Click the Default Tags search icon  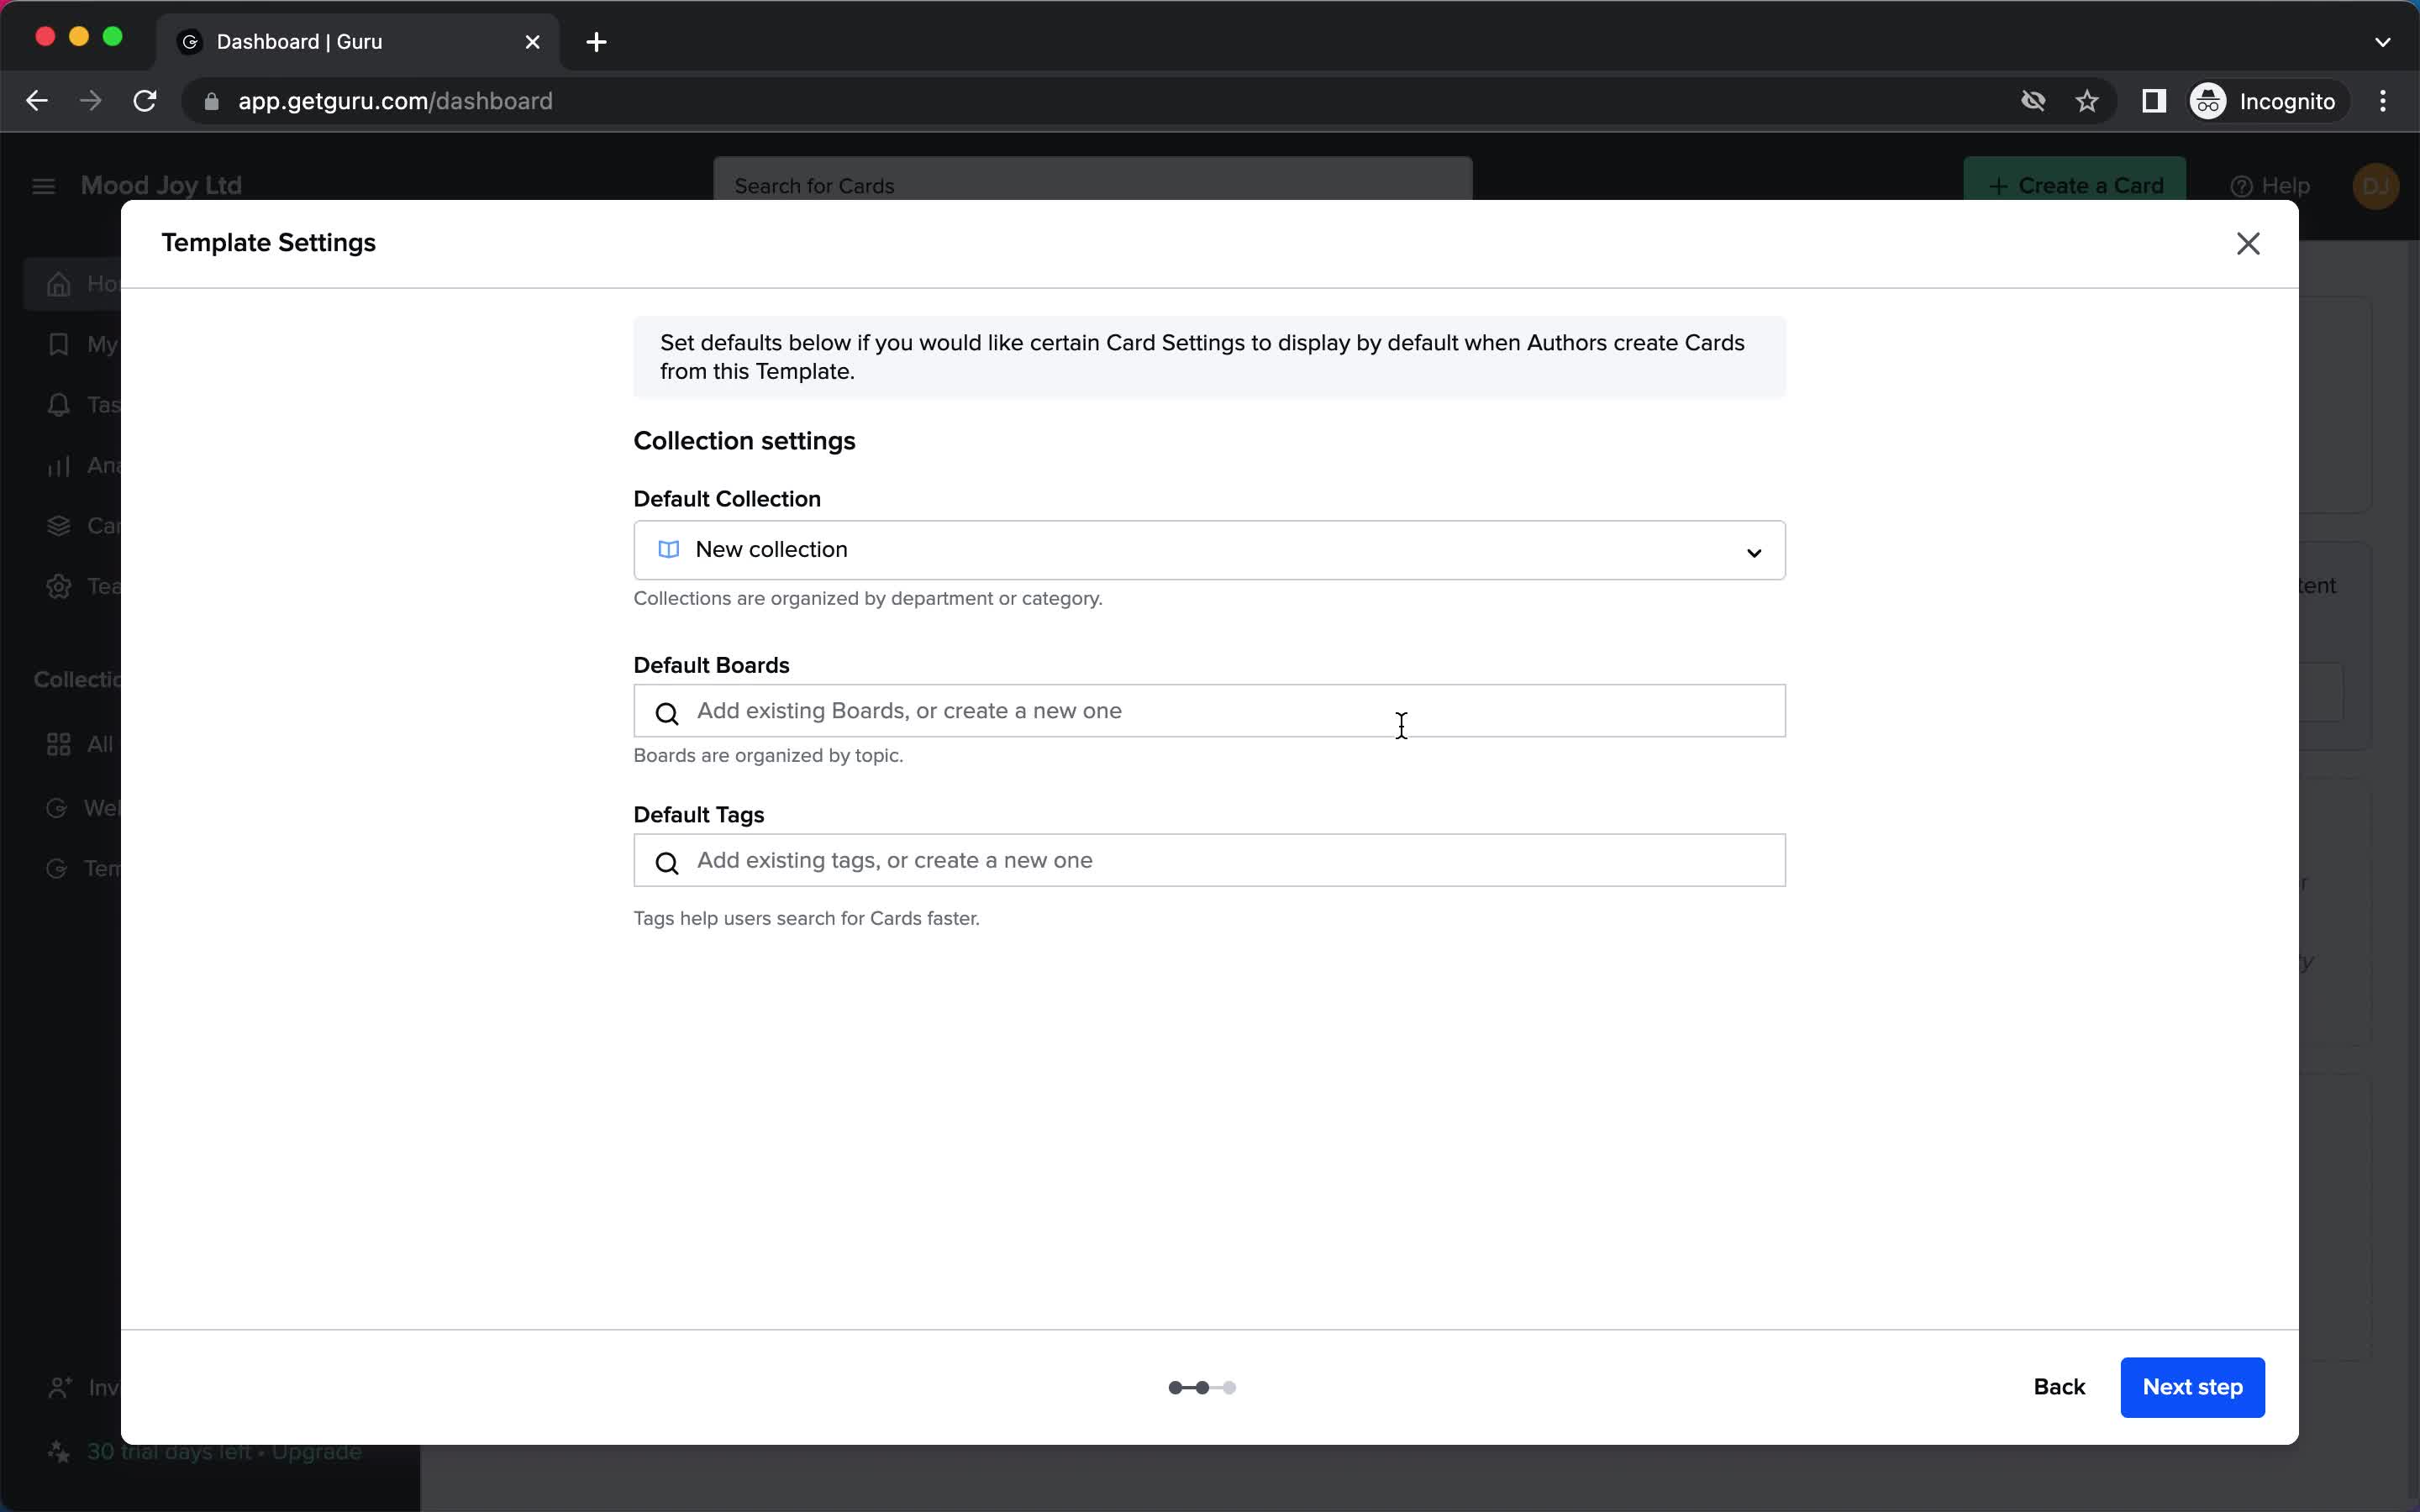667,863
